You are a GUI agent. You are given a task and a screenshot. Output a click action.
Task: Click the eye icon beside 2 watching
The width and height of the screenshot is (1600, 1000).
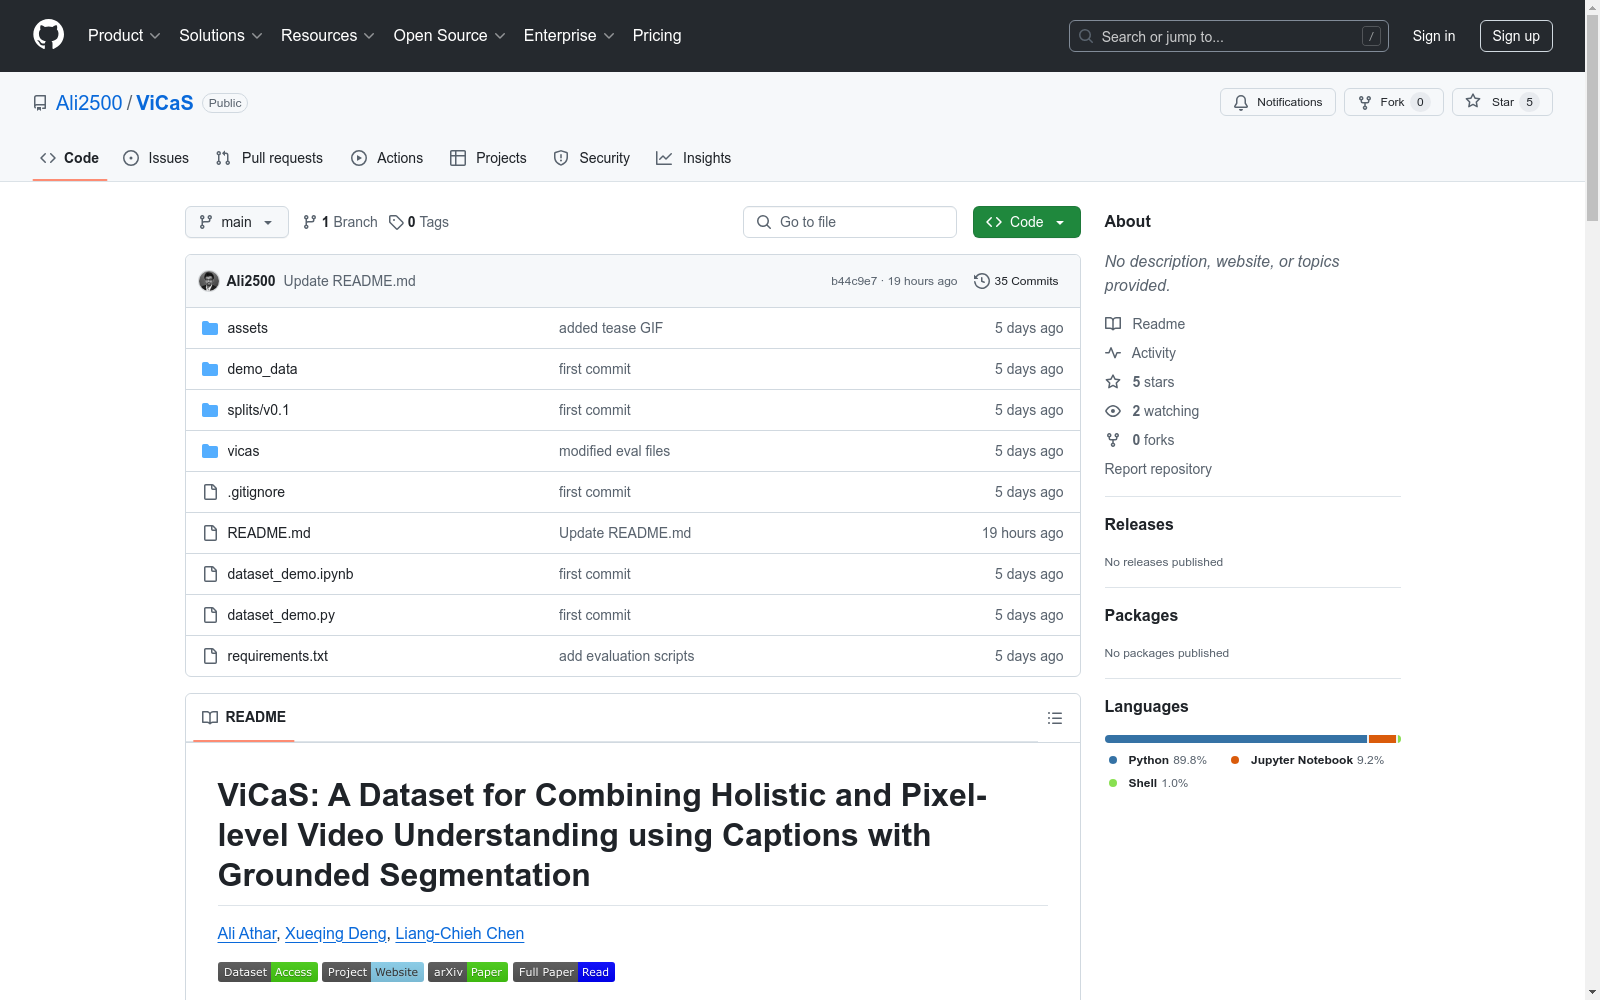pos(1113,411)
